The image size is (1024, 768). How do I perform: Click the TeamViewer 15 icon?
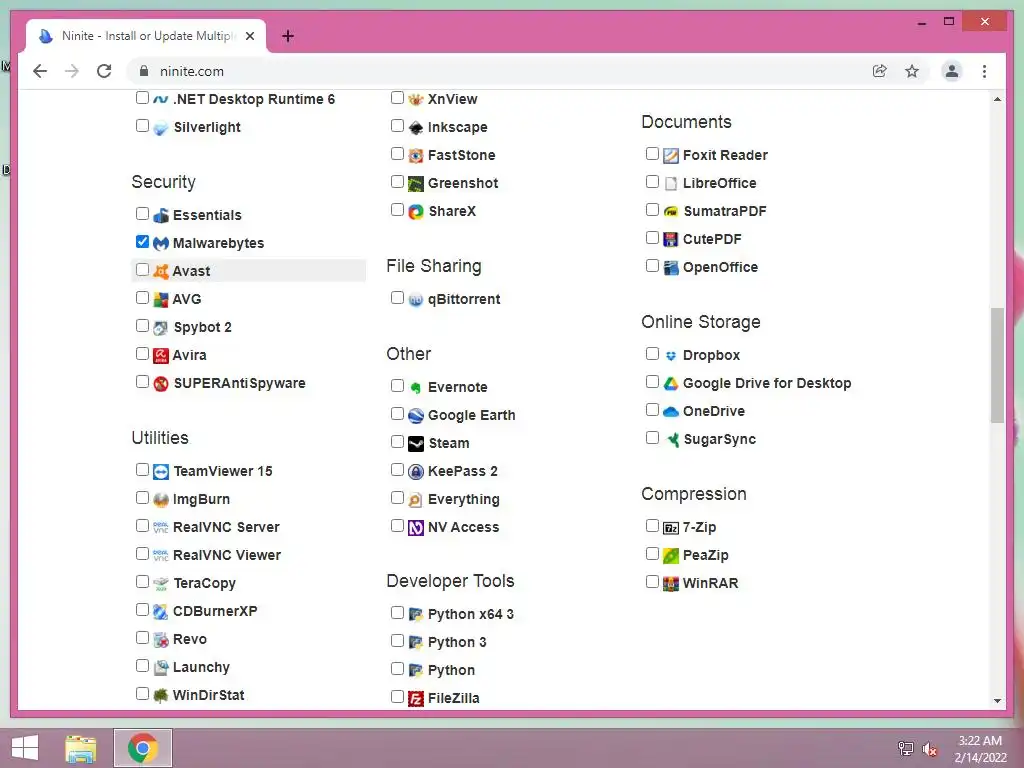(x=161, y=472)
